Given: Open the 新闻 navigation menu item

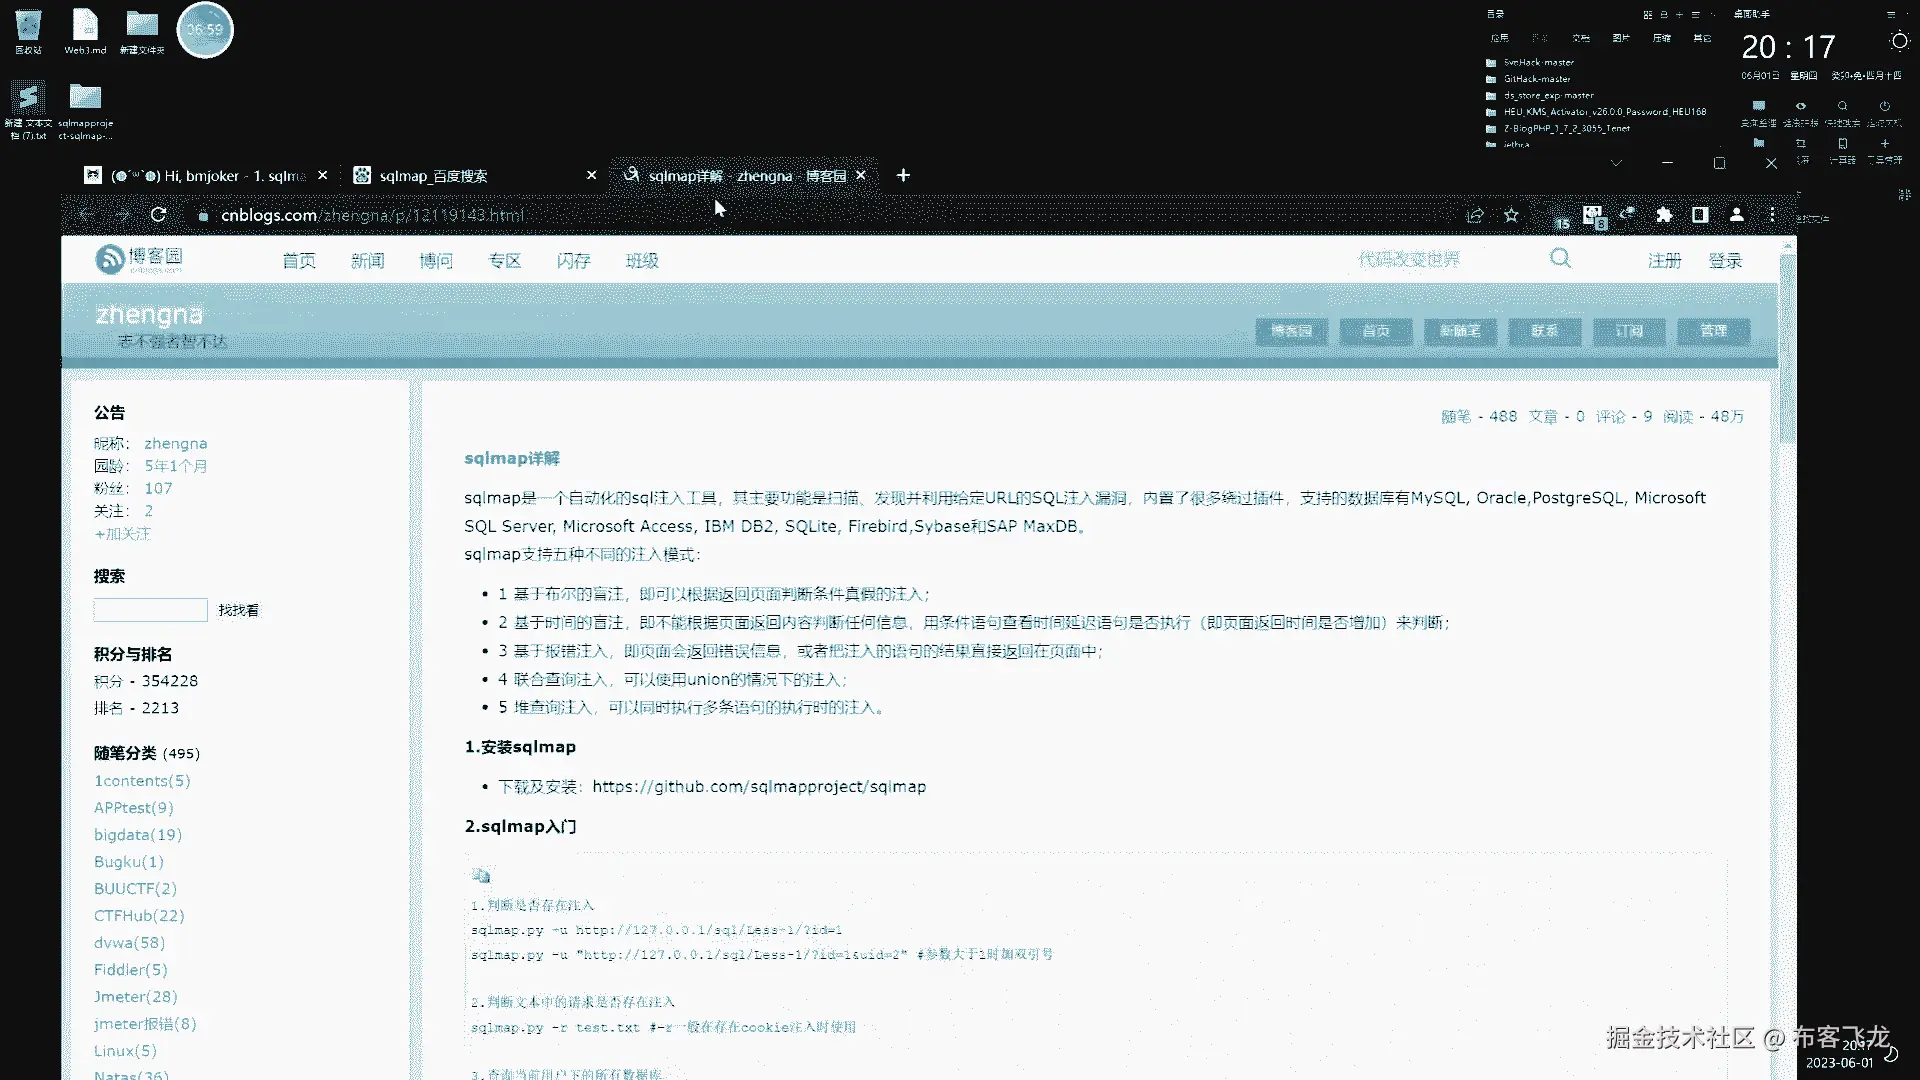Looking at the screenshot, I should 367,261.
